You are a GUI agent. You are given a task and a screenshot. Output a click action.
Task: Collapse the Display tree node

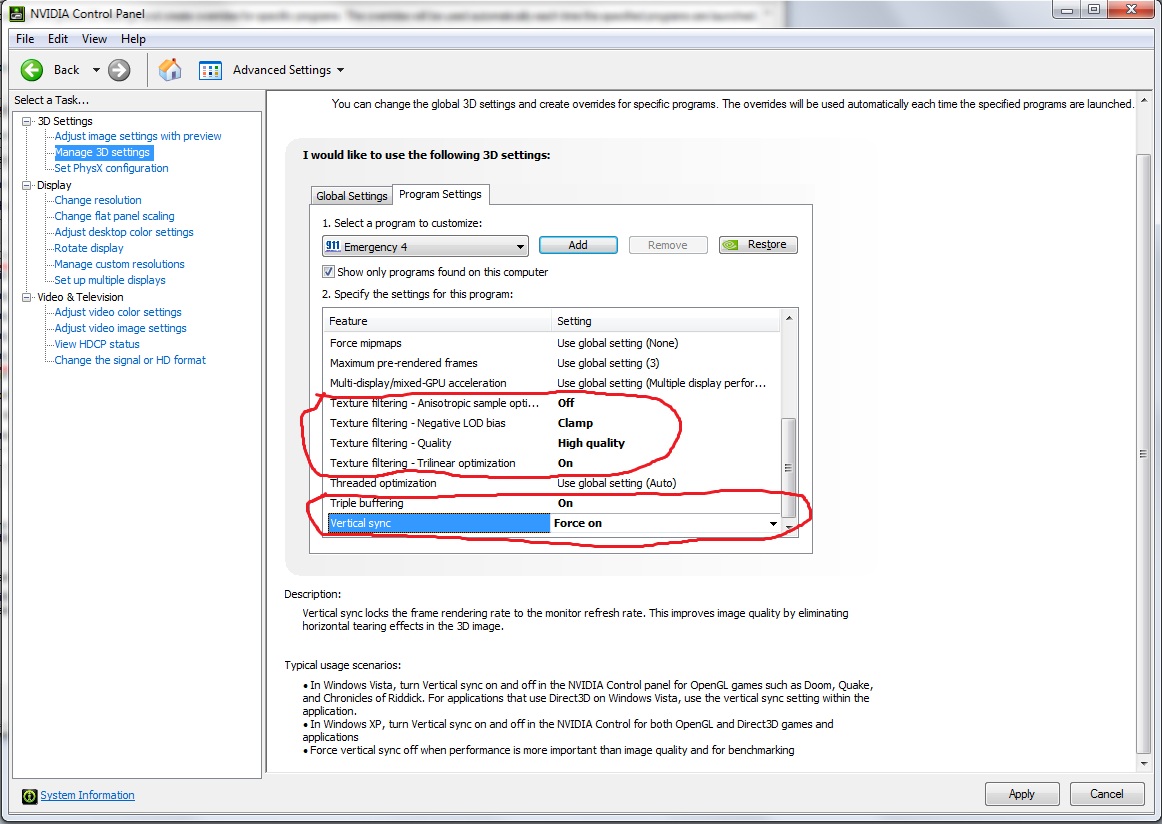coord(27,185)
